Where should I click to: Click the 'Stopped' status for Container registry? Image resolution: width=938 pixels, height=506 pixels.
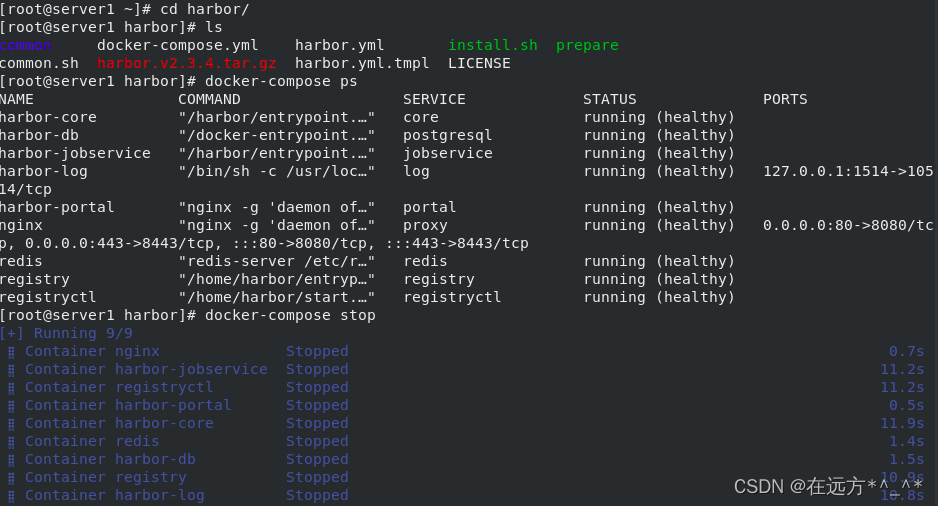coord(317,477)
